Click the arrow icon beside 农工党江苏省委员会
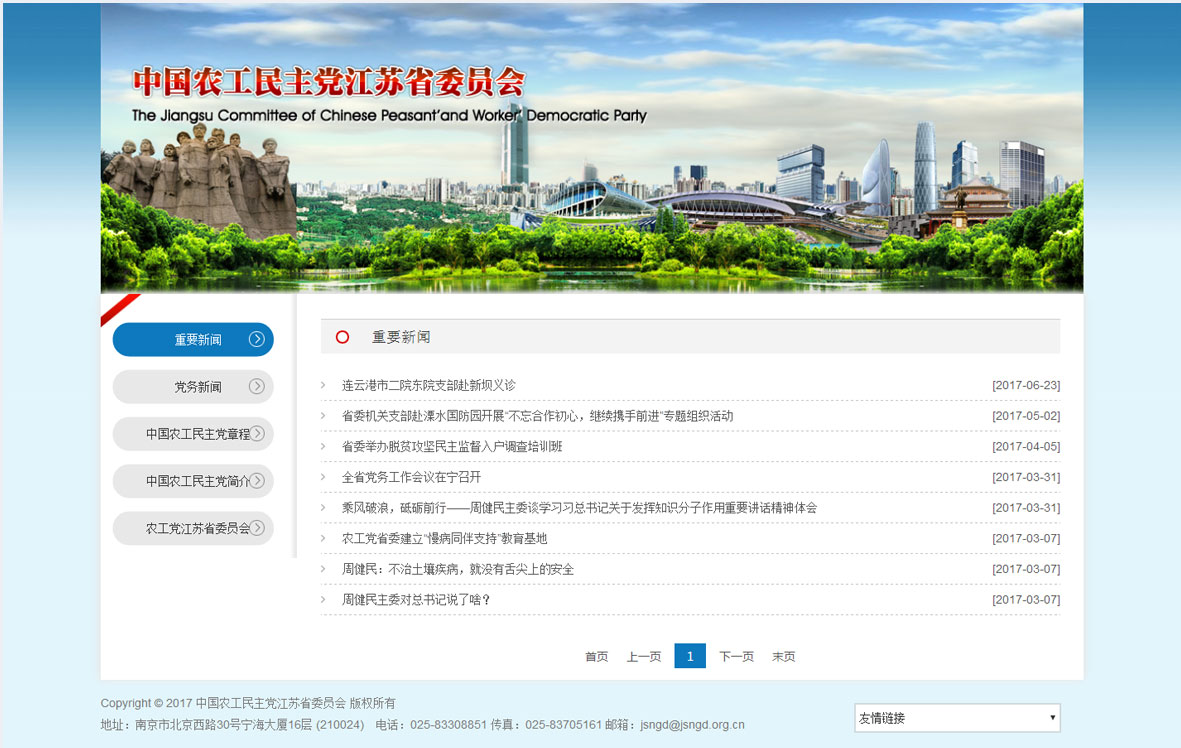The width and height of the screenshot is (1181, 748). (x=258, y=527)
